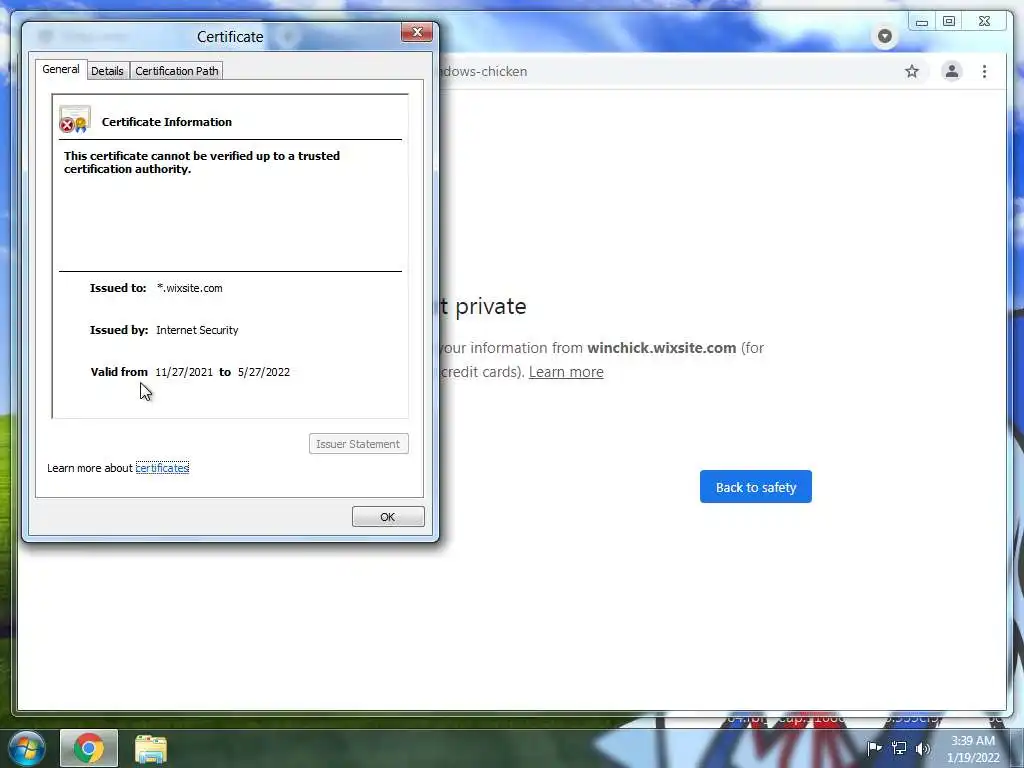1024x768 pixels.
Task: Open the clock showing 3:39 AM
Action: [973, 749]
